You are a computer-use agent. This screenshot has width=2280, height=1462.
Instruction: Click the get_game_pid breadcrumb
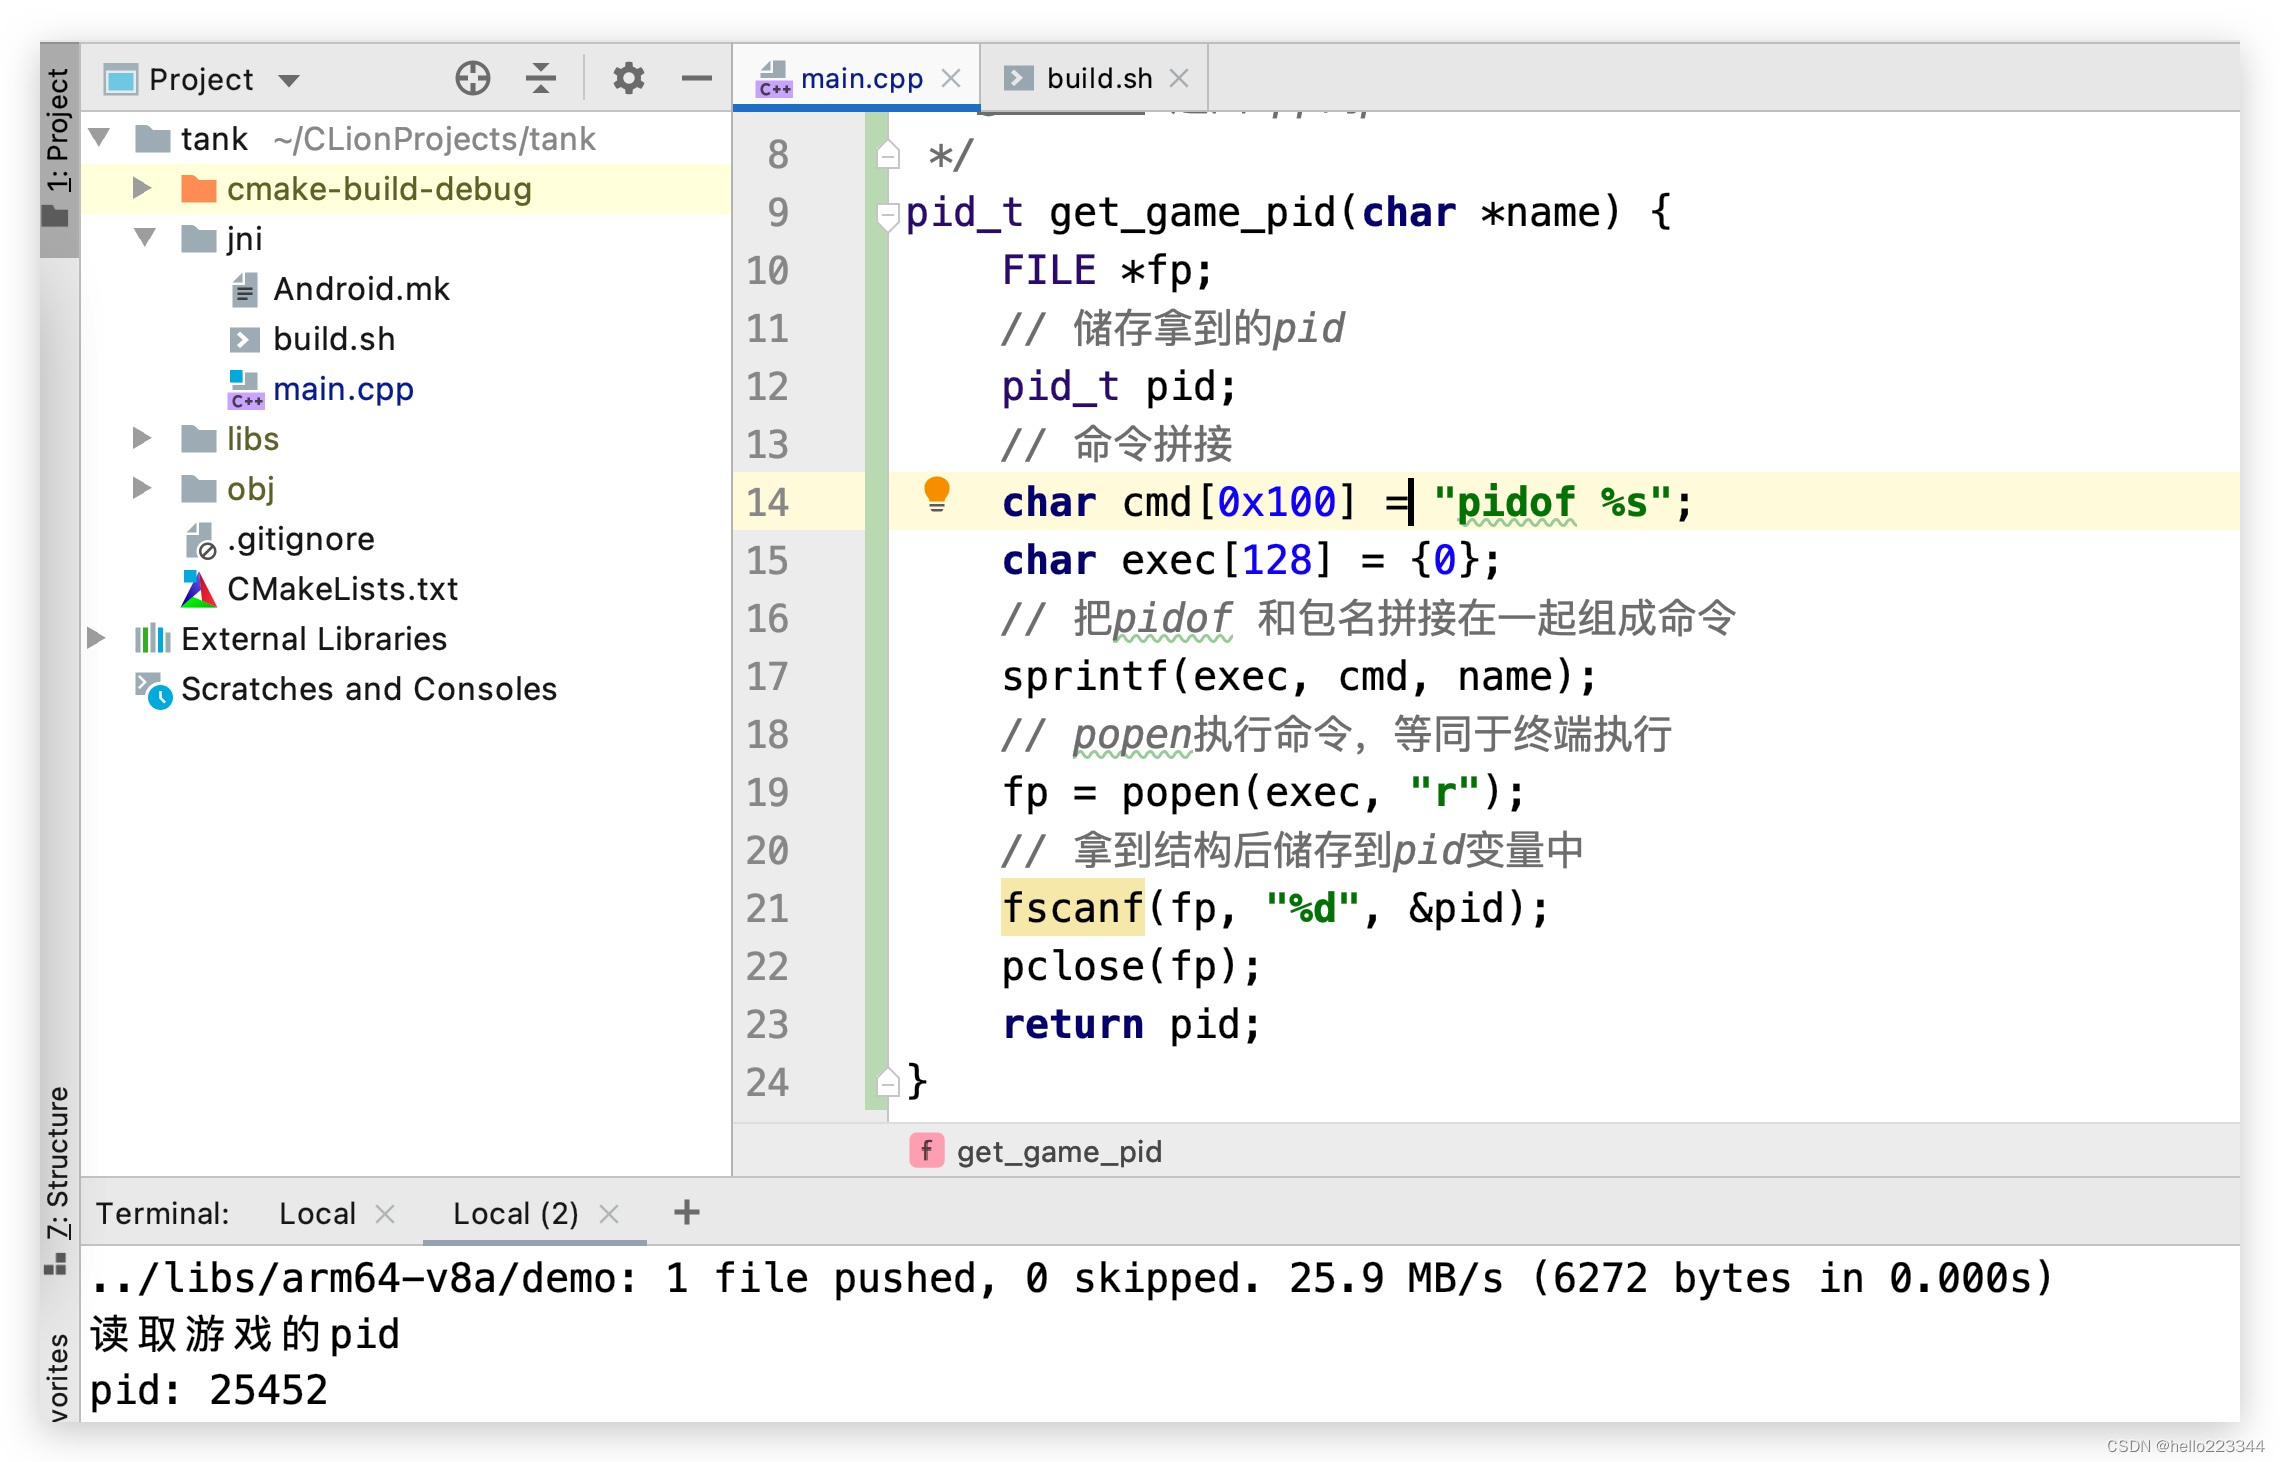1058,1151
